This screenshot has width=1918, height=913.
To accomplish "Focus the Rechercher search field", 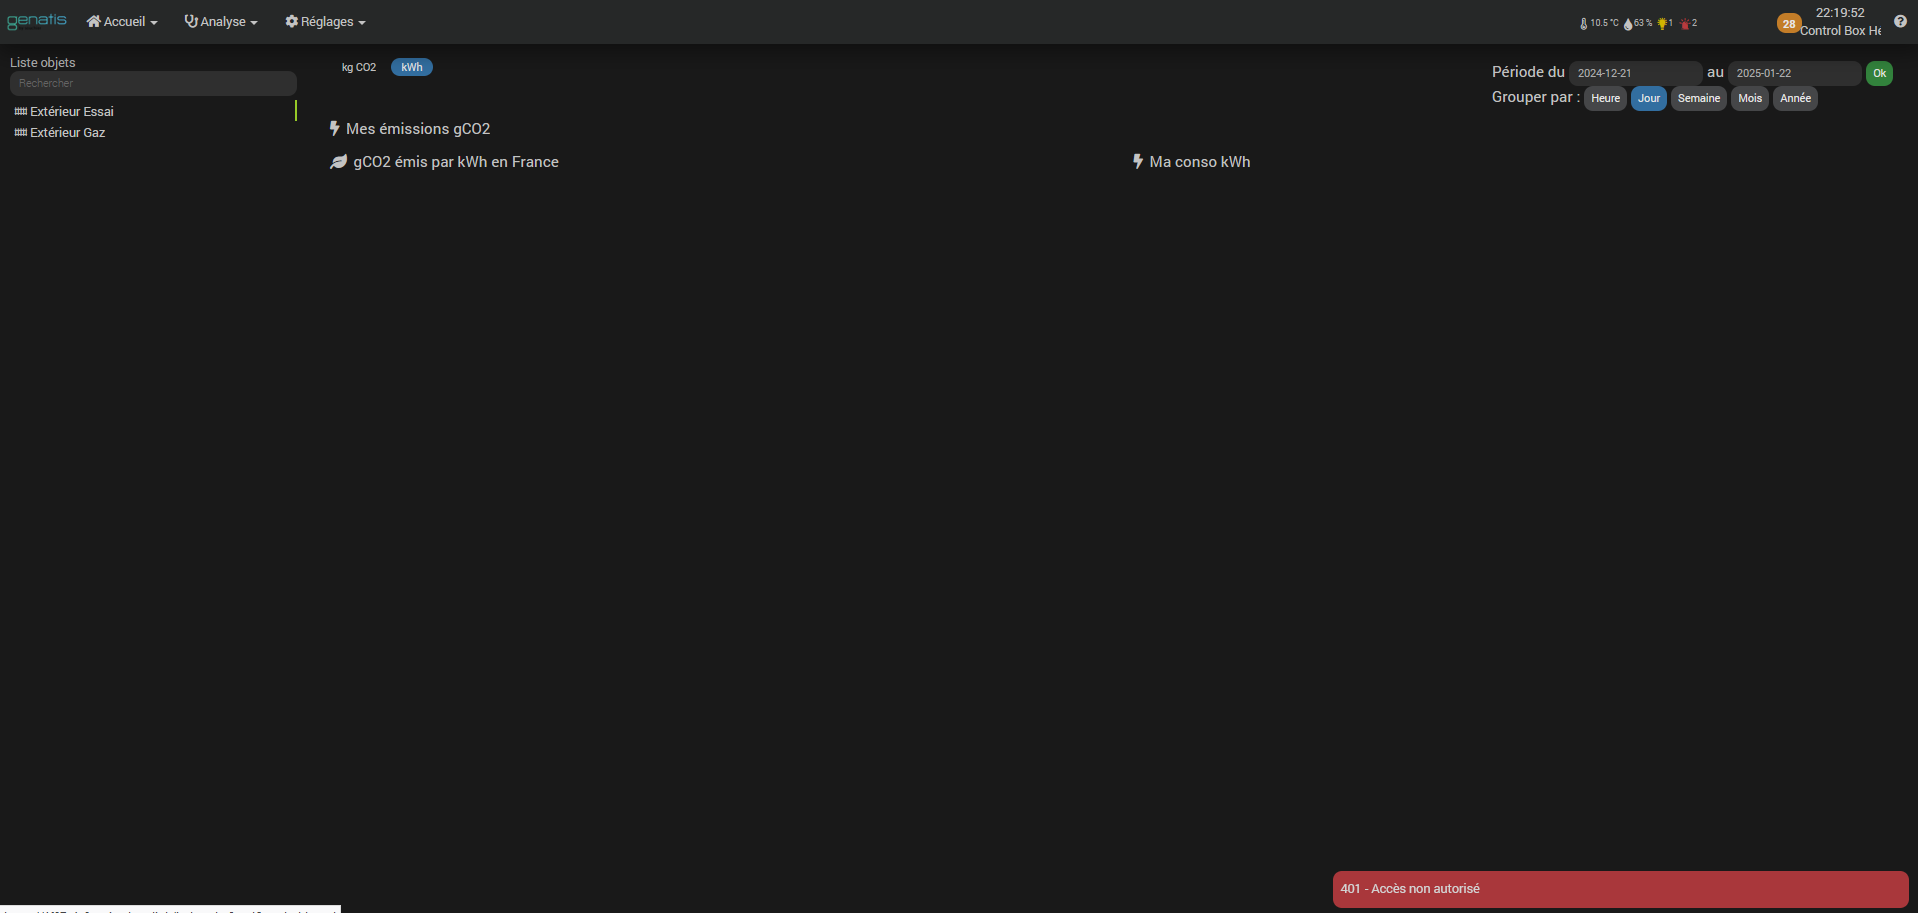I will tap(153, 83).
